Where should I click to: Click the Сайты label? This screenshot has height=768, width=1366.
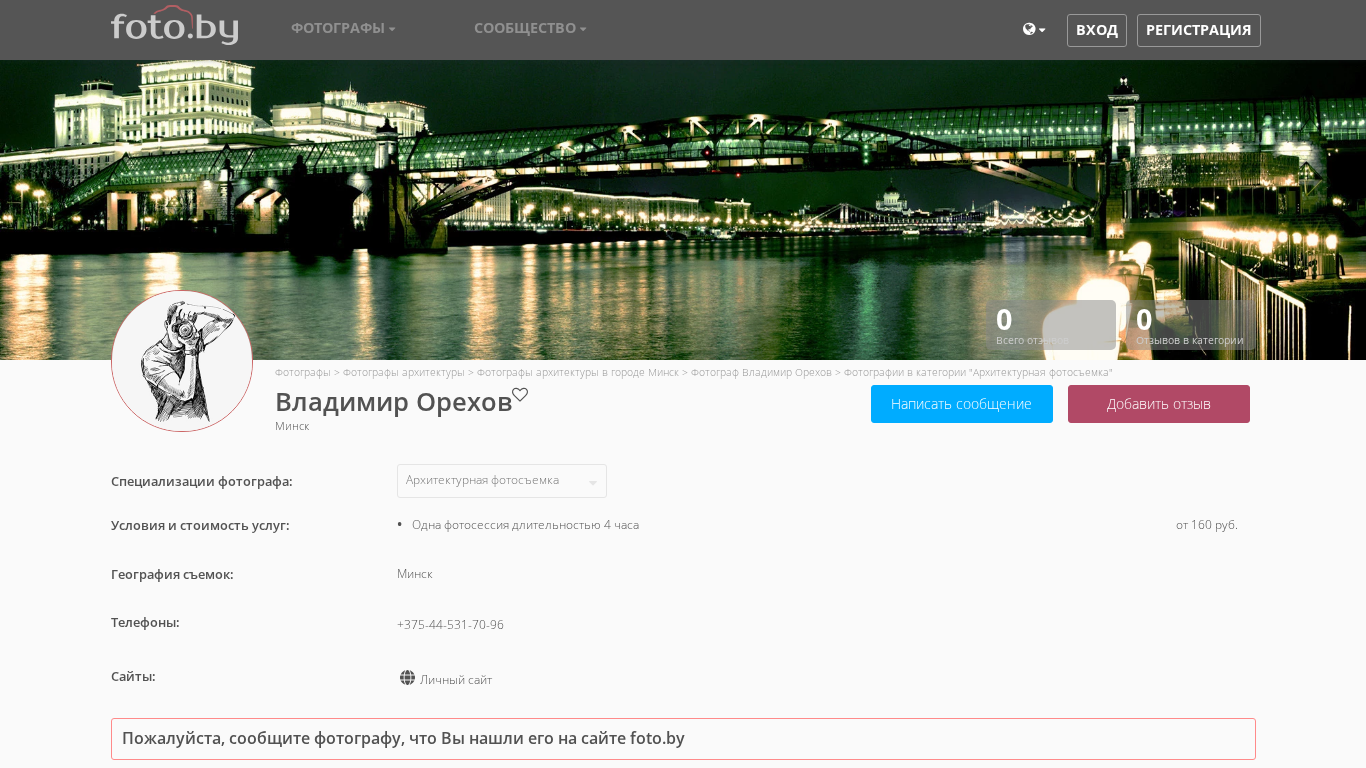tap(133, 676)
